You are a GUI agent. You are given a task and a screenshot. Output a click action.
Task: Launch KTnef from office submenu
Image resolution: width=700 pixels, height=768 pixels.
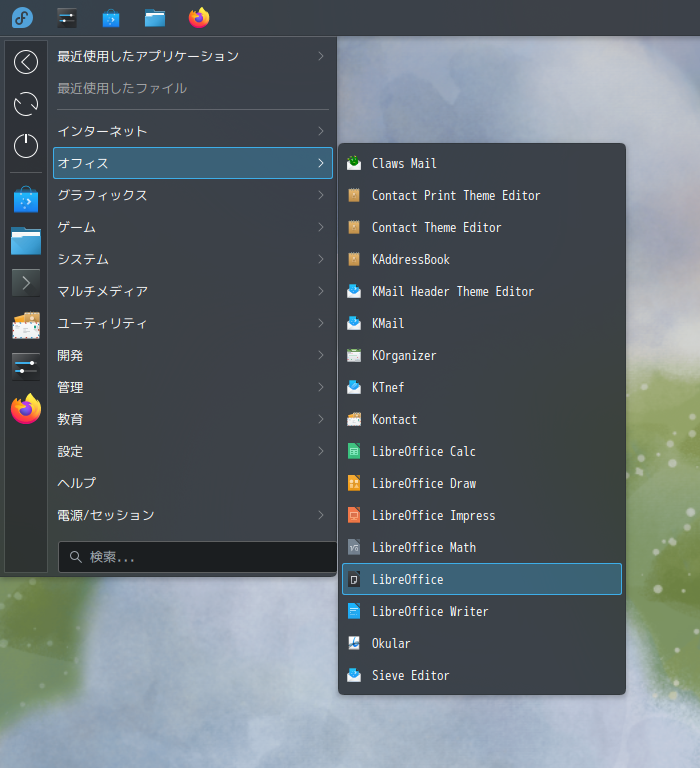coord(482,387)
